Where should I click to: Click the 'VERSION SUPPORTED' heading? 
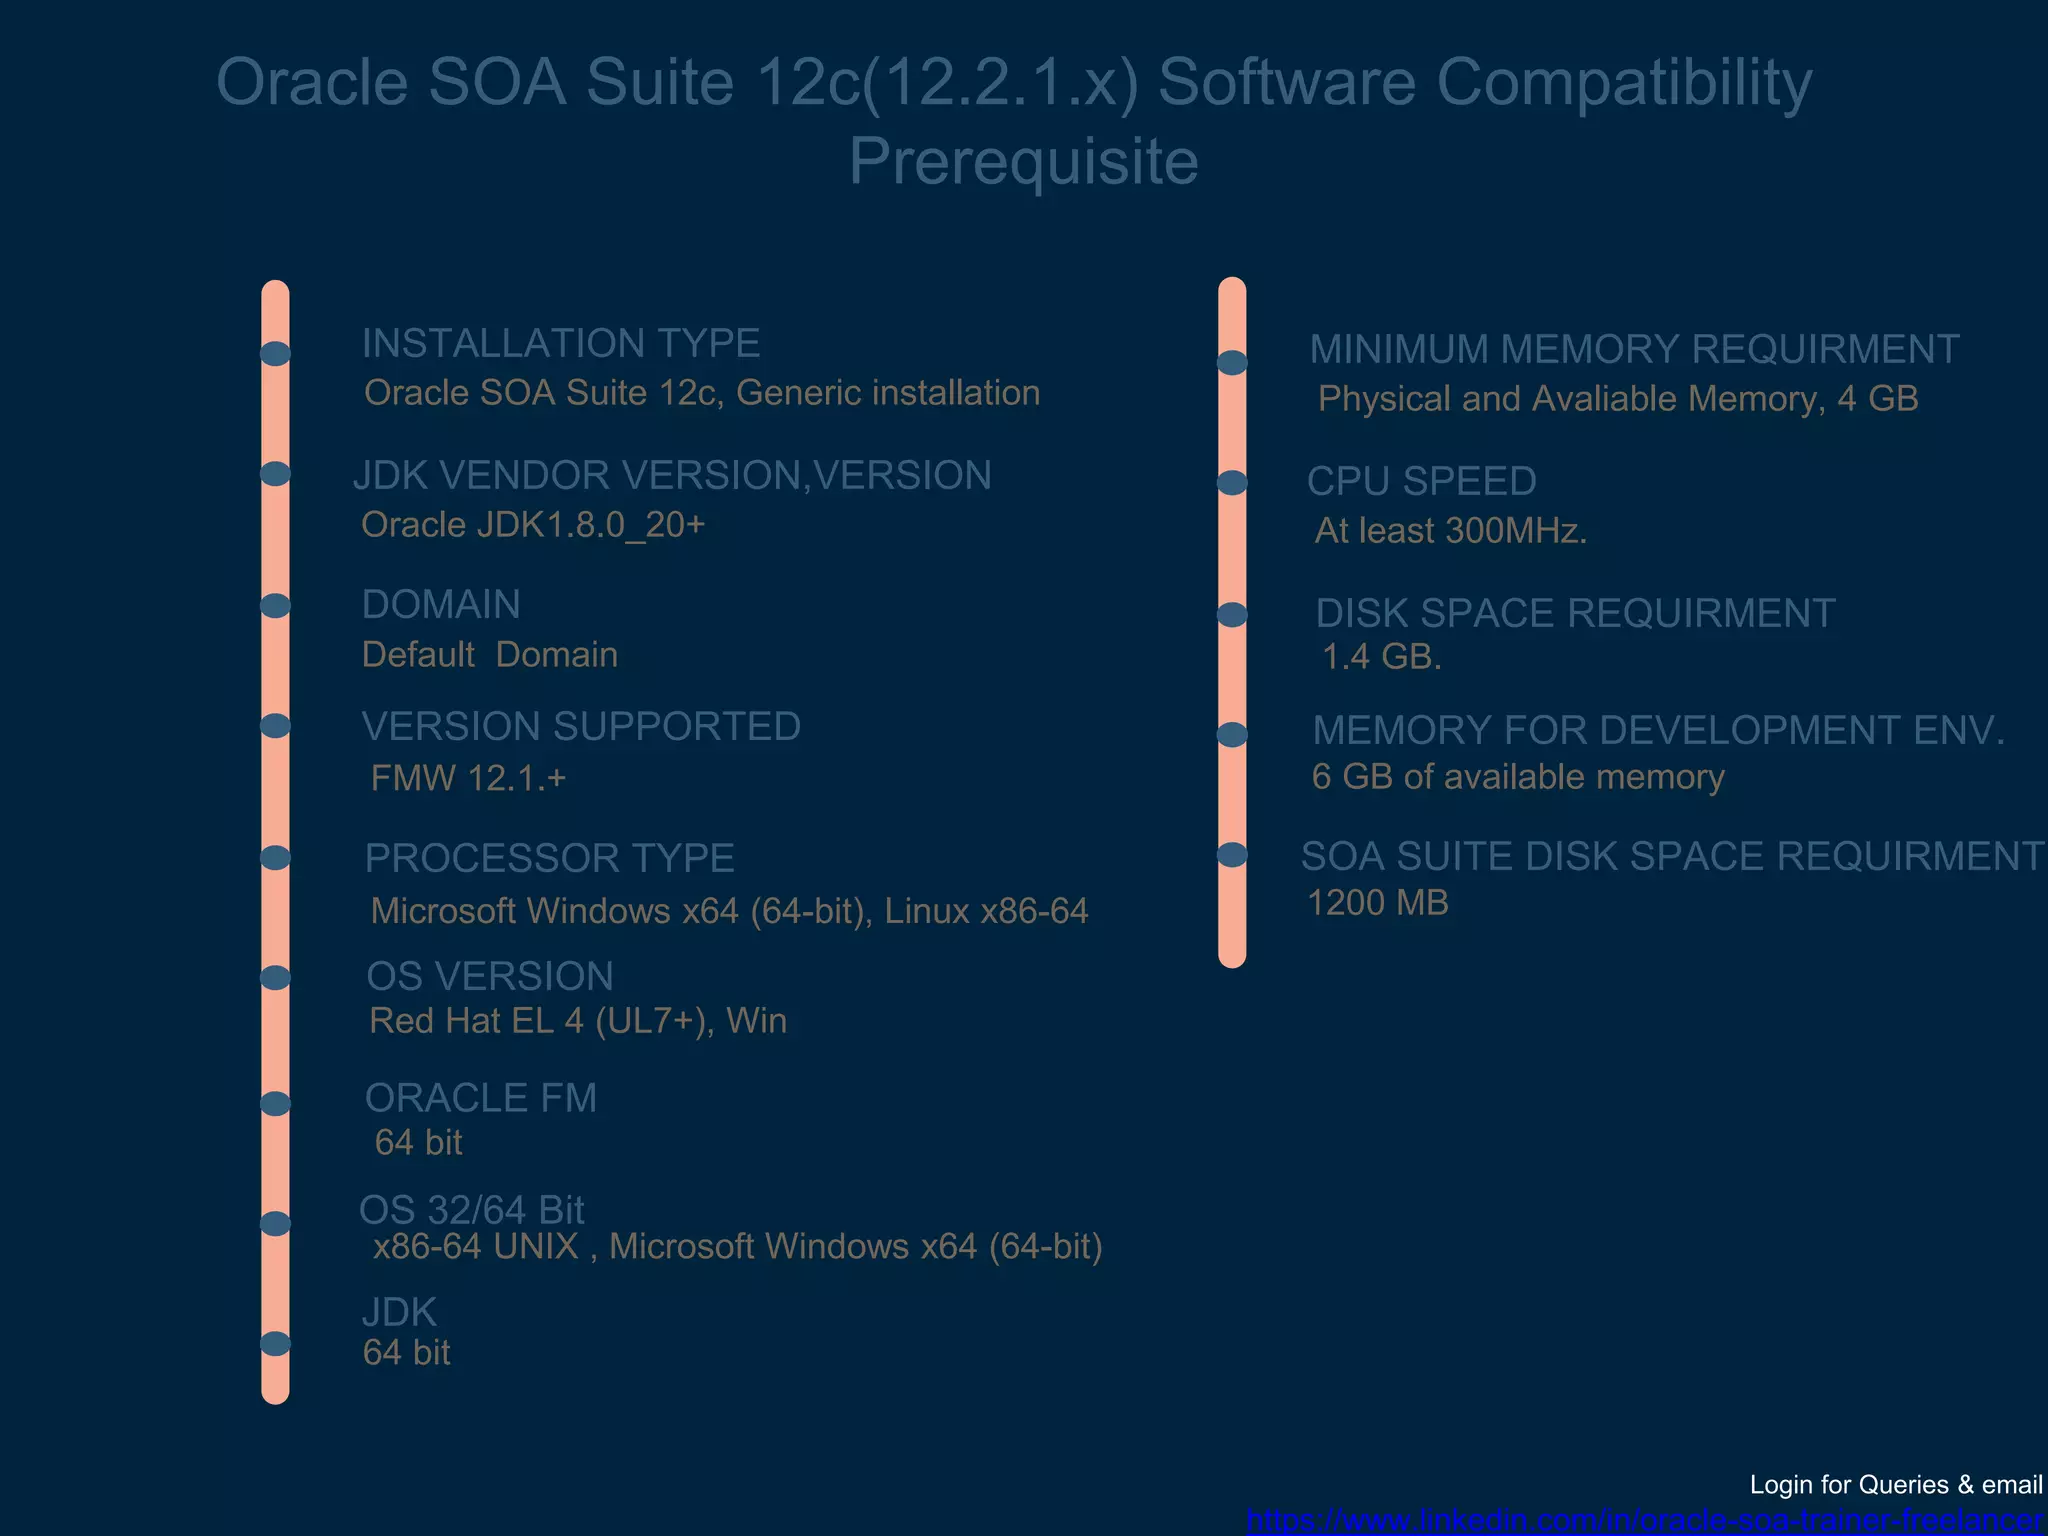pos(581,726)
